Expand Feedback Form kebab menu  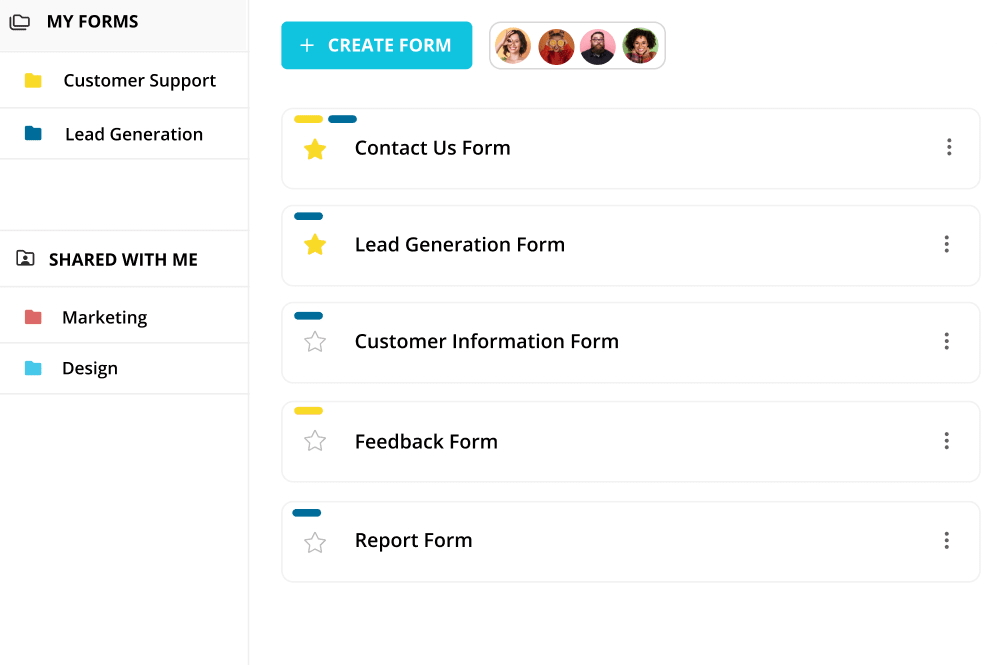pos(946,441)
